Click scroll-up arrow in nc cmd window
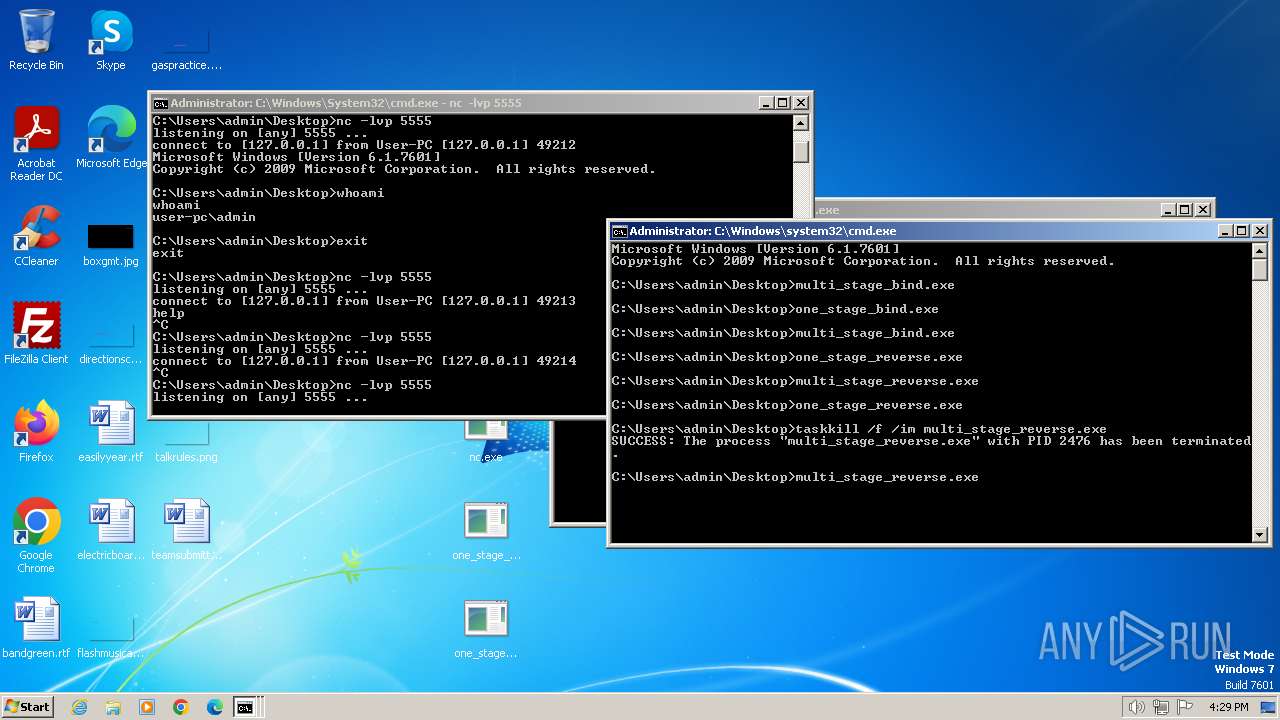 (x=800, y=123)
